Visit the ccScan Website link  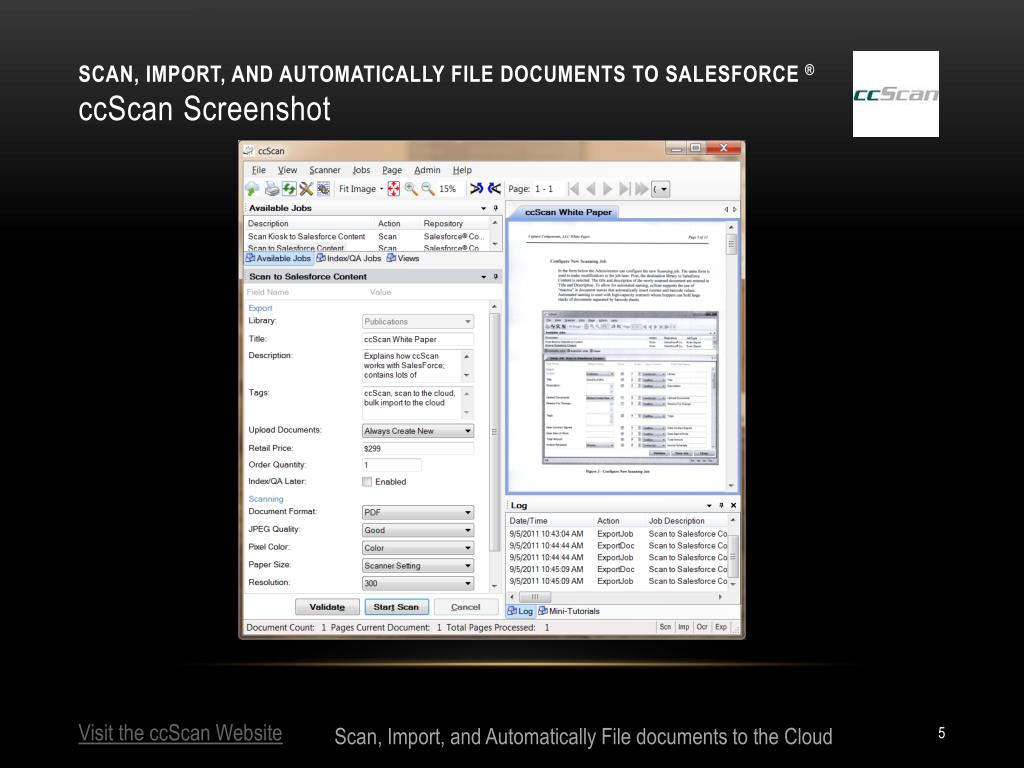point(180,733)
